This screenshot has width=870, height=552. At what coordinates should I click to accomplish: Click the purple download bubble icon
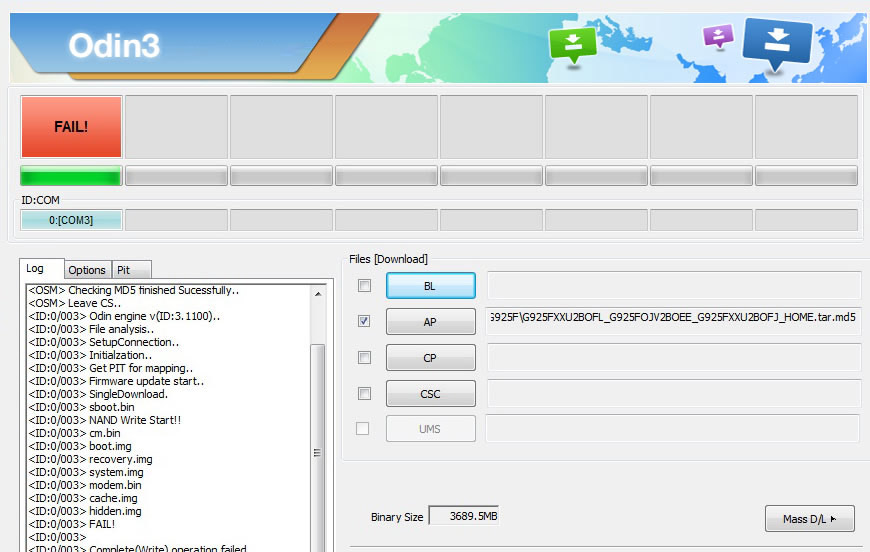(718, 36)
